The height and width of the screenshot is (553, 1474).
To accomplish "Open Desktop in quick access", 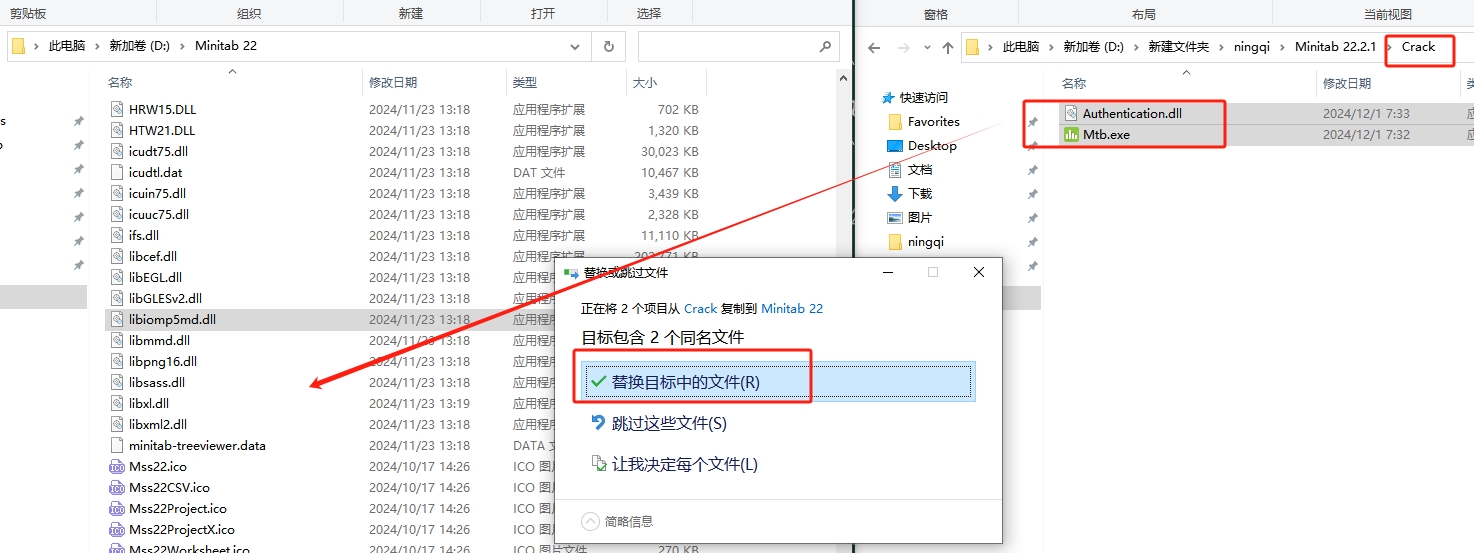I will [932, 146].
